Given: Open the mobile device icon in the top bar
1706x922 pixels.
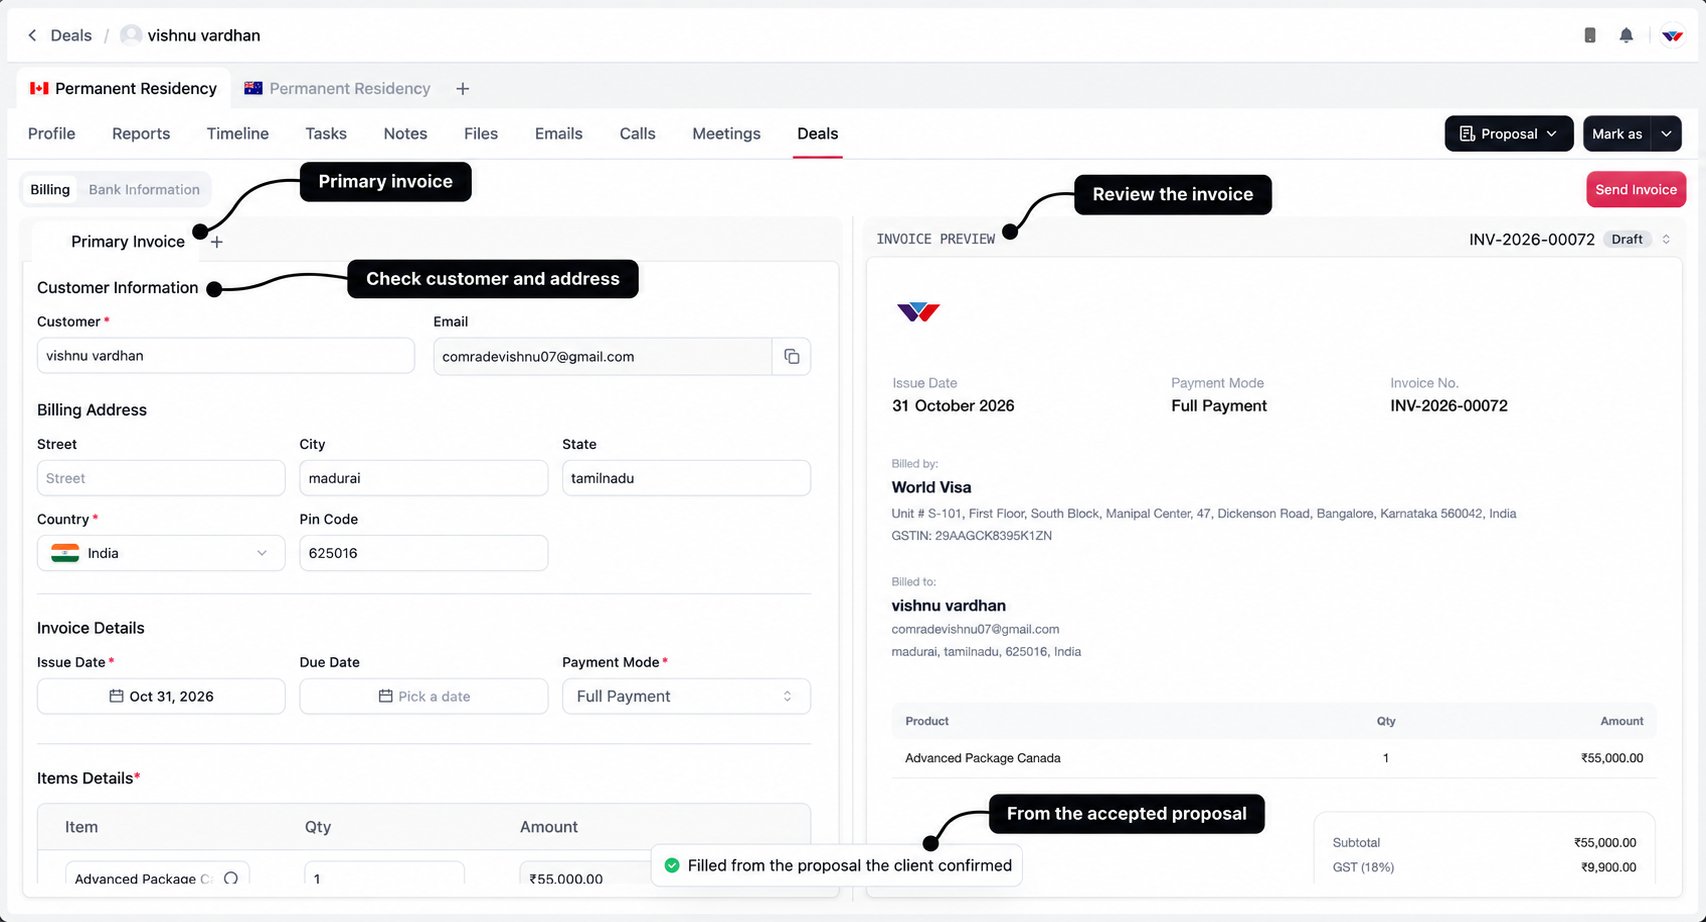Looking at the screenshot, I should coord(1590,35).
